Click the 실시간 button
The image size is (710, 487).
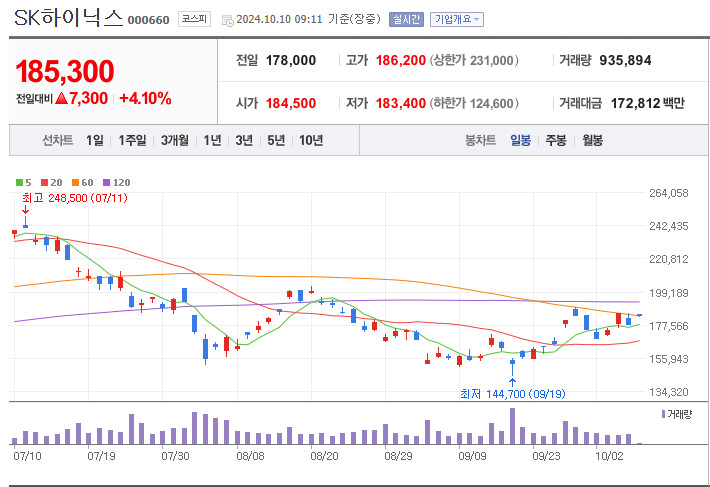point(406,19)
